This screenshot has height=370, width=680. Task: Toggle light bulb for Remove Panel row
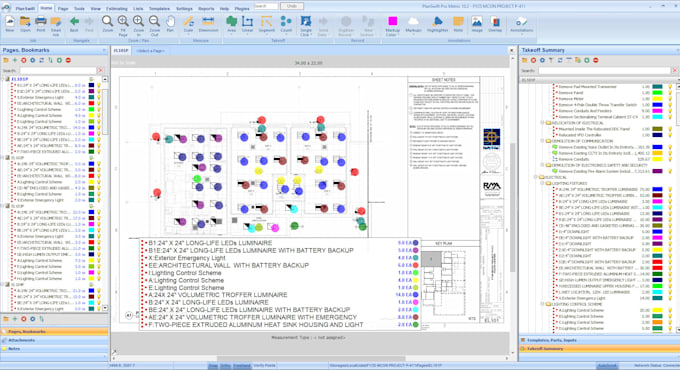pyautogui.click(x=670, y=93)
